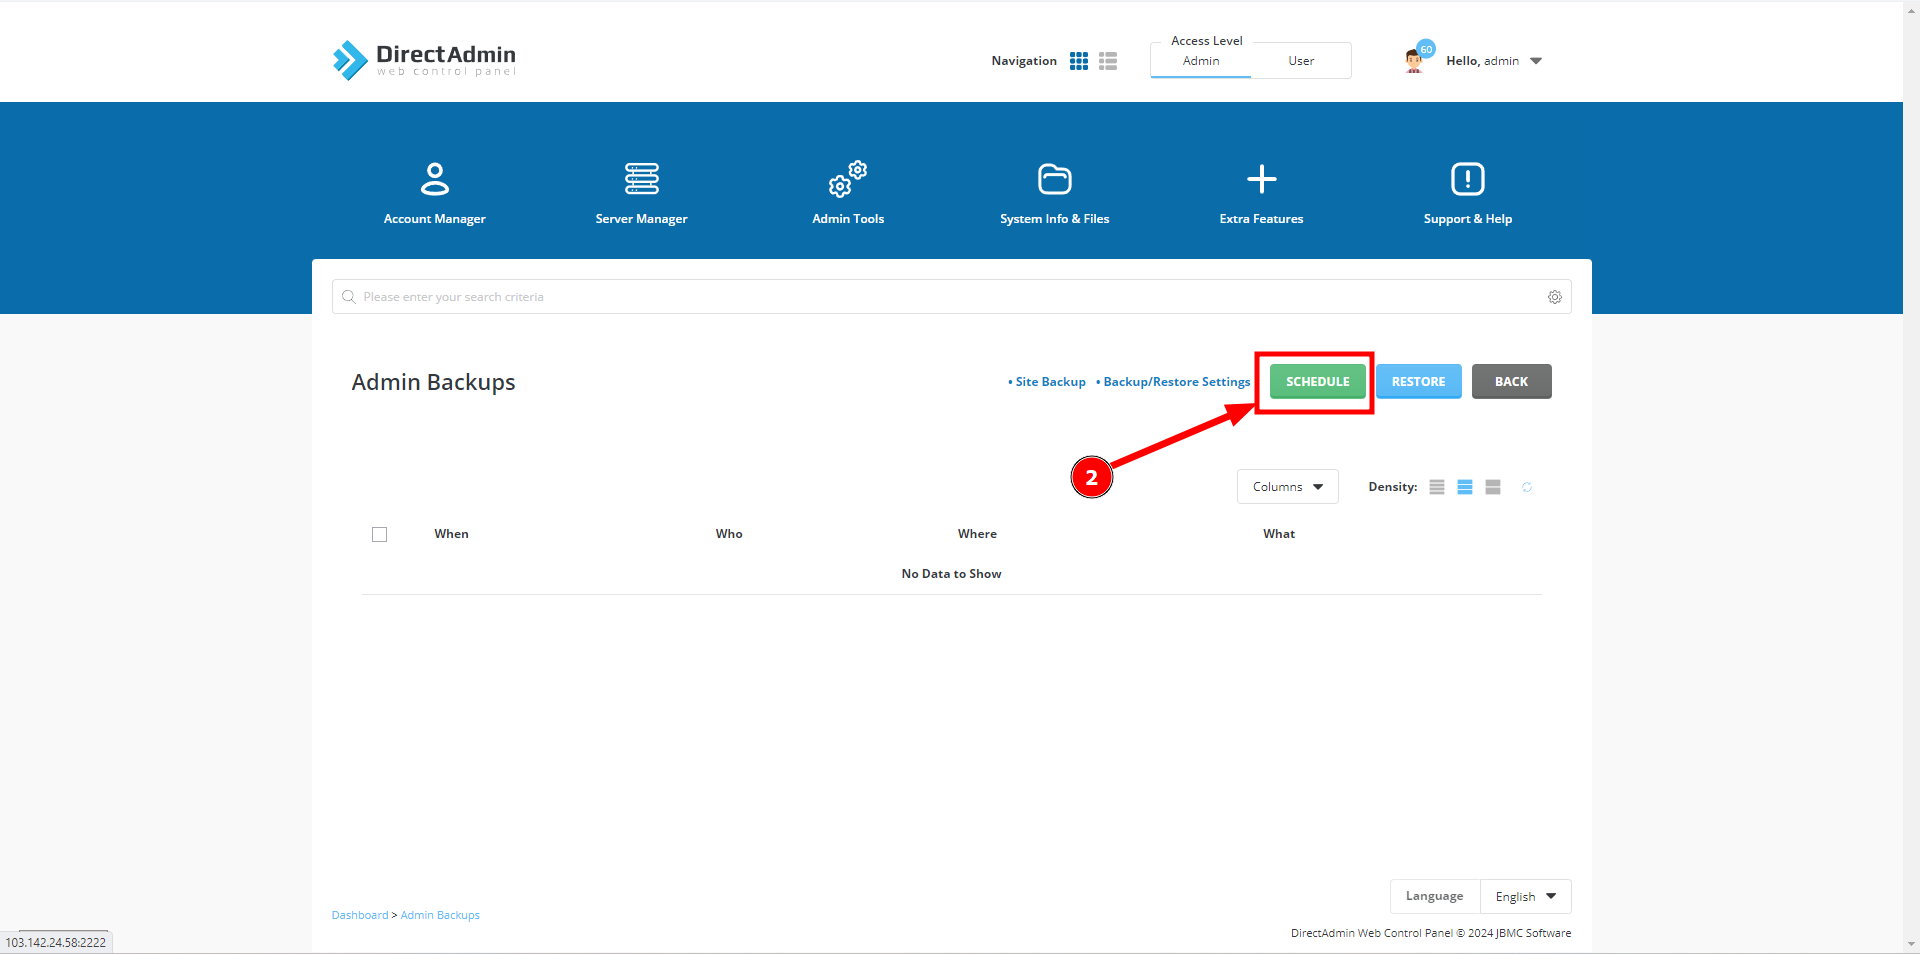Viewport: 1920px width, 954px height.
Task: Set table density to compact
Action: (1437, 487)
